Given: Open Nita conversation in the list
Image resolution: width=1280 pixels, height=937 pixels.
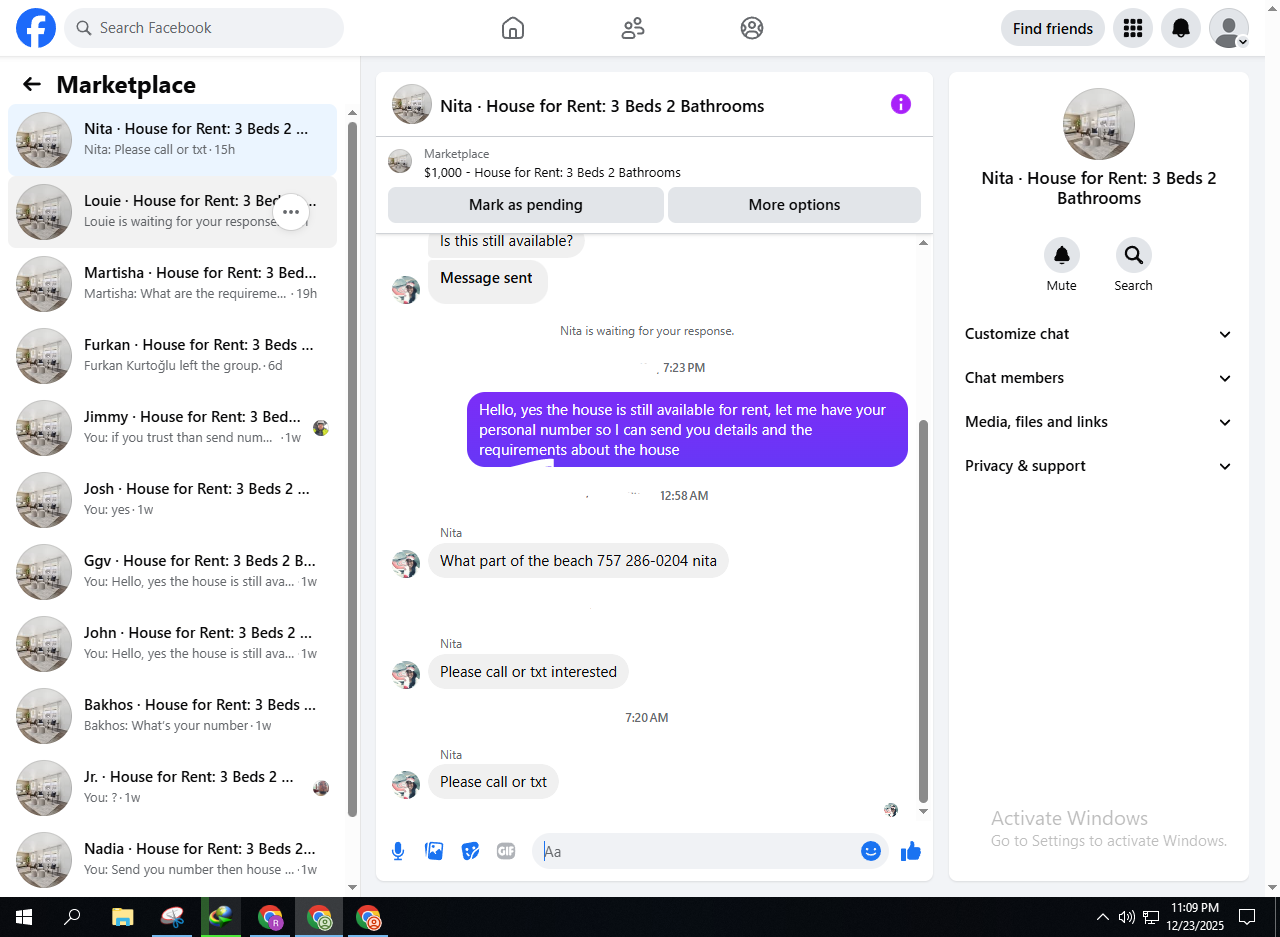Looking at the screenshot, I should tap(172, 140).
